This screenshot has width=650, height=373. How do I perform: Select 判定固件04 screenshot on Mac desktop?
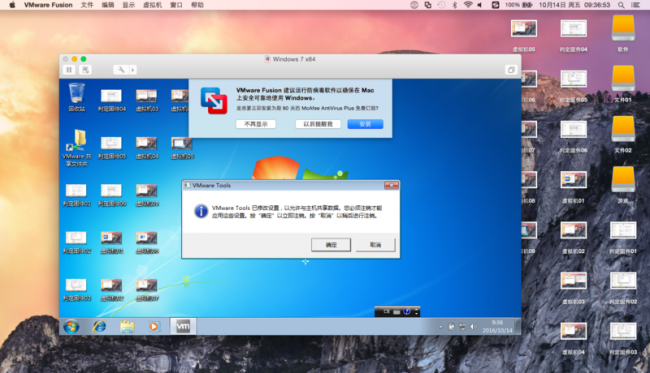(574, 35)
